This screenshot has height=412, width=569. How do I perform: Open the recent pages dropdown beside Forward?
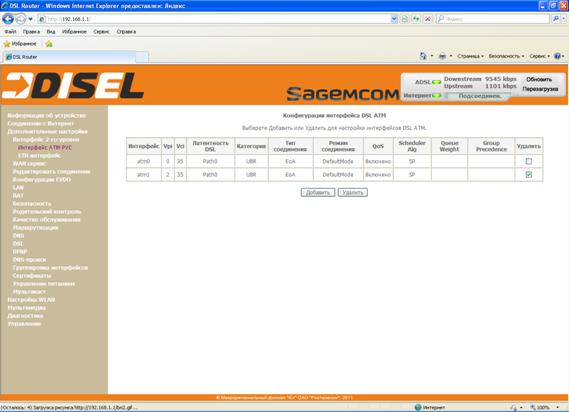tap(30, 19)
